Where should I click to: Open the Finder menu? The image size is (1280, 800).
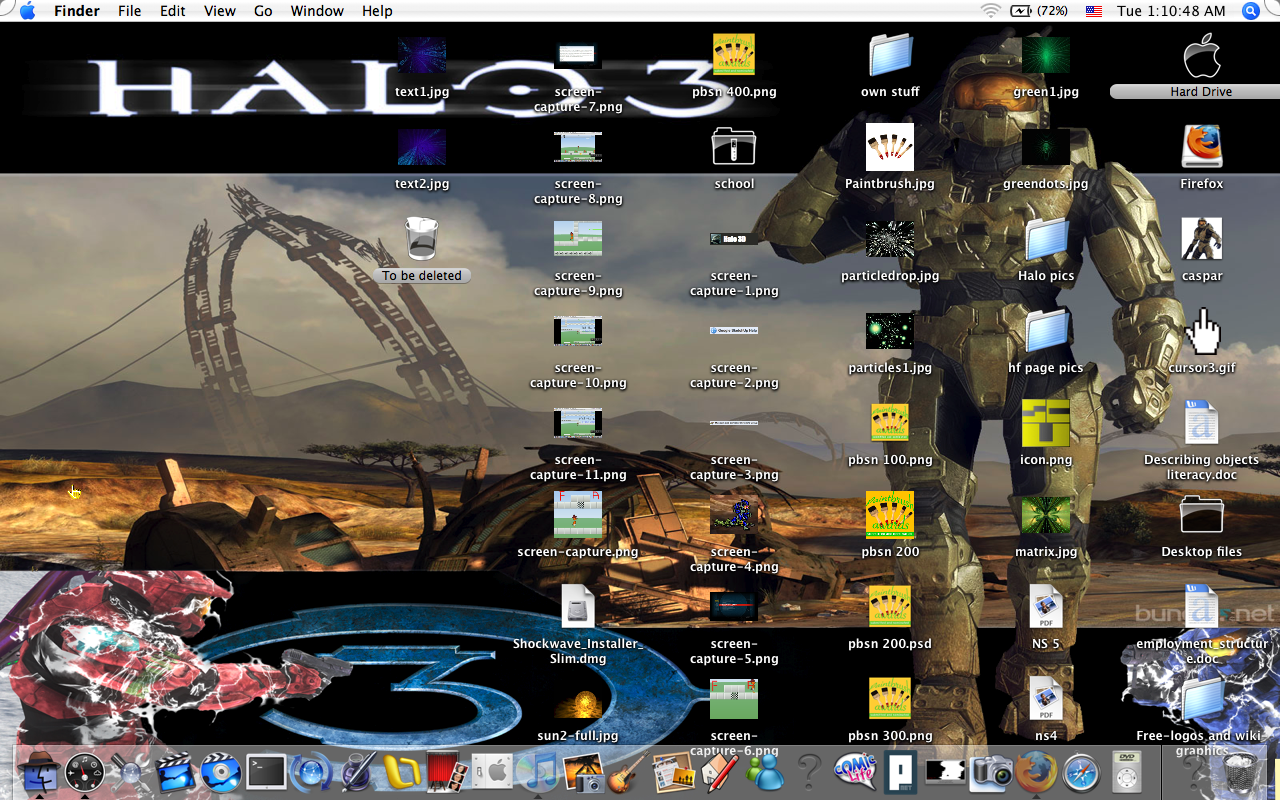point(77,11)
